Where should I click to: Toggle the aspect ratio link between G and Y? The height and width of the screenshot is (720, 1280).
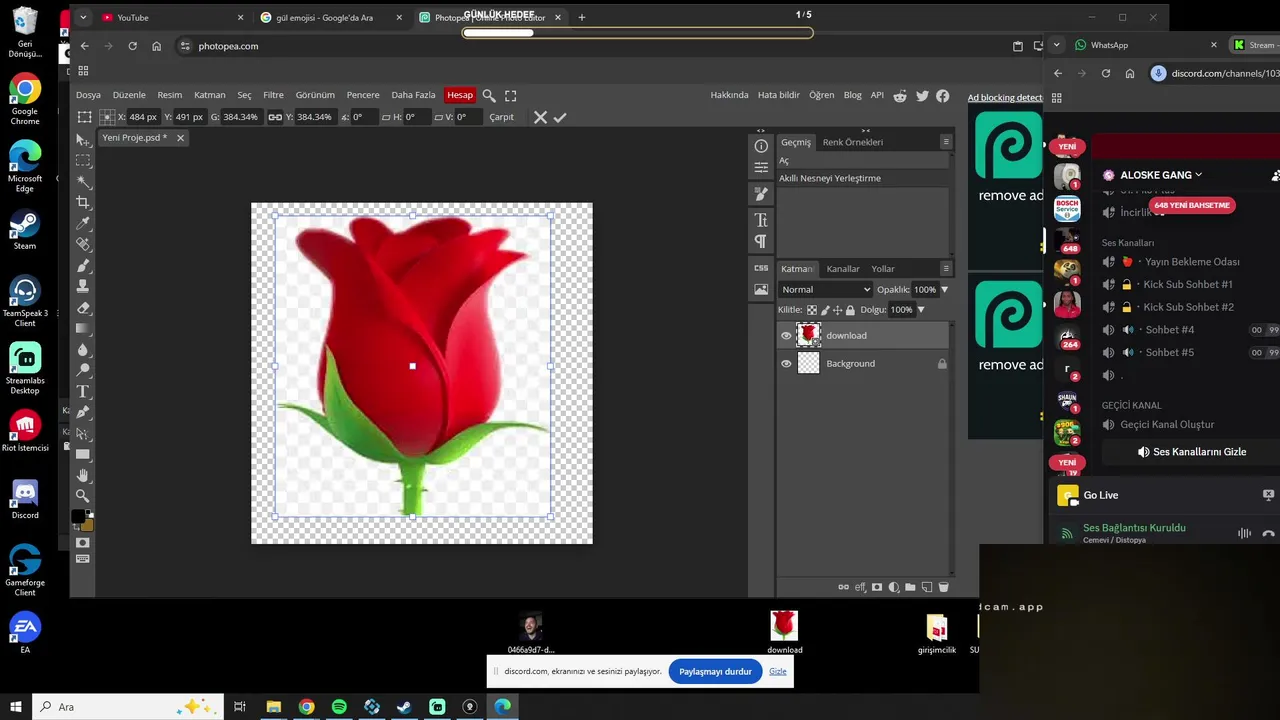point(275,117)
